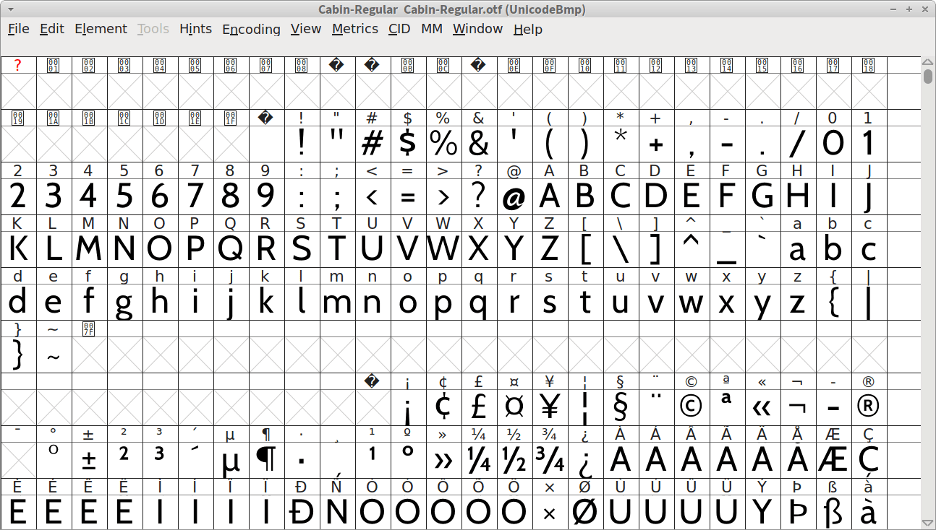Open the MM menu
936x530 pixels.
(432, 29)
